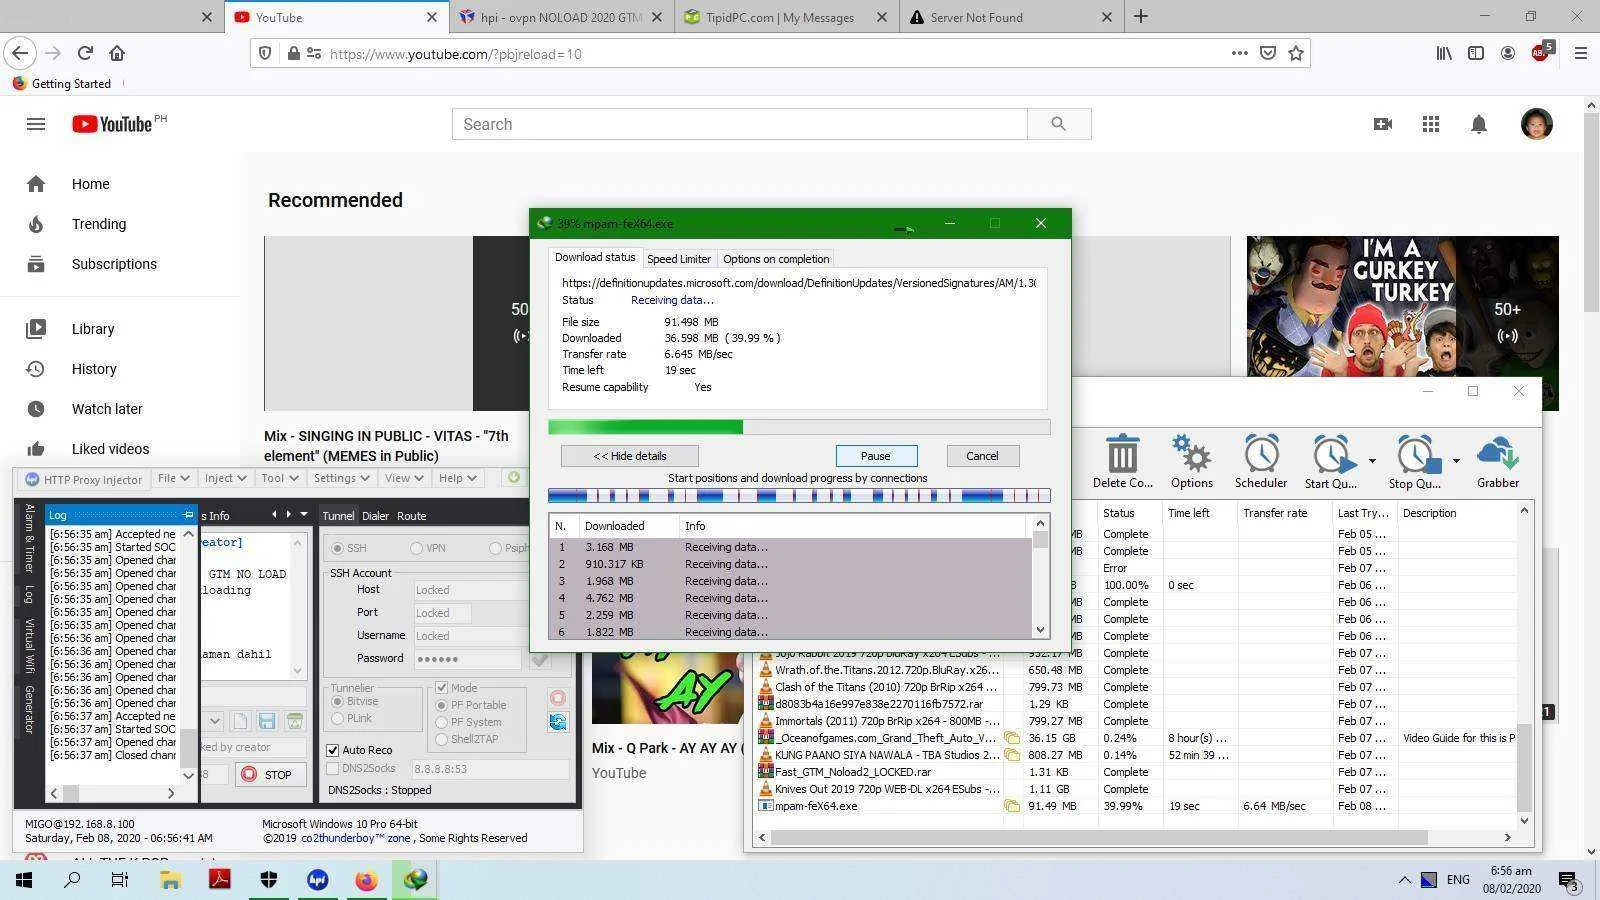Click HTTP Proxy Injector new file icon
The width and height of the screenshot is (1600, 900).
(240, 721)
